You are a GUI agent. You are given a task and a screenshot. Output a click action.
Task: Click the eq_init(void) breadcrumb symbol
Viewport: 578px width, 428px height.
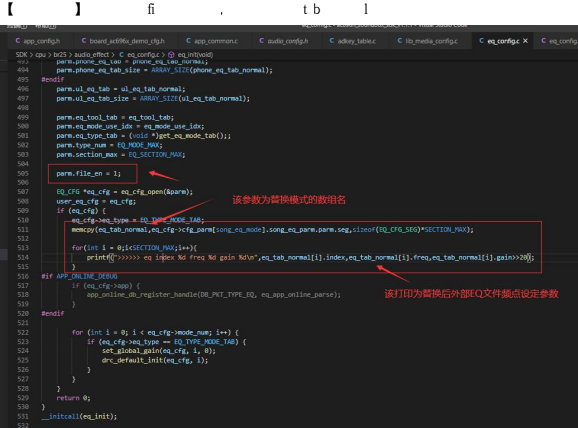point(195,55)
